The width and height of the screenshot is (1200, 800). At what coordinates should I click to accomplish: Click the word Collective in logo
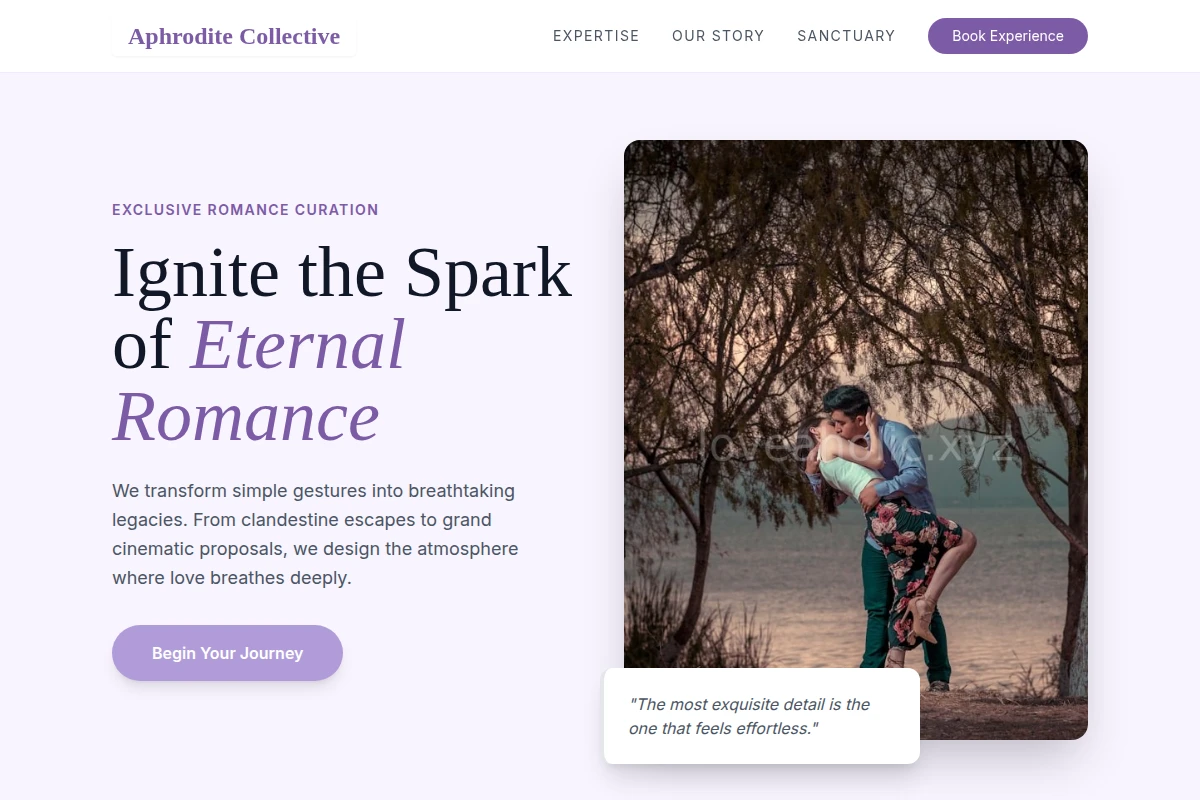289,37
